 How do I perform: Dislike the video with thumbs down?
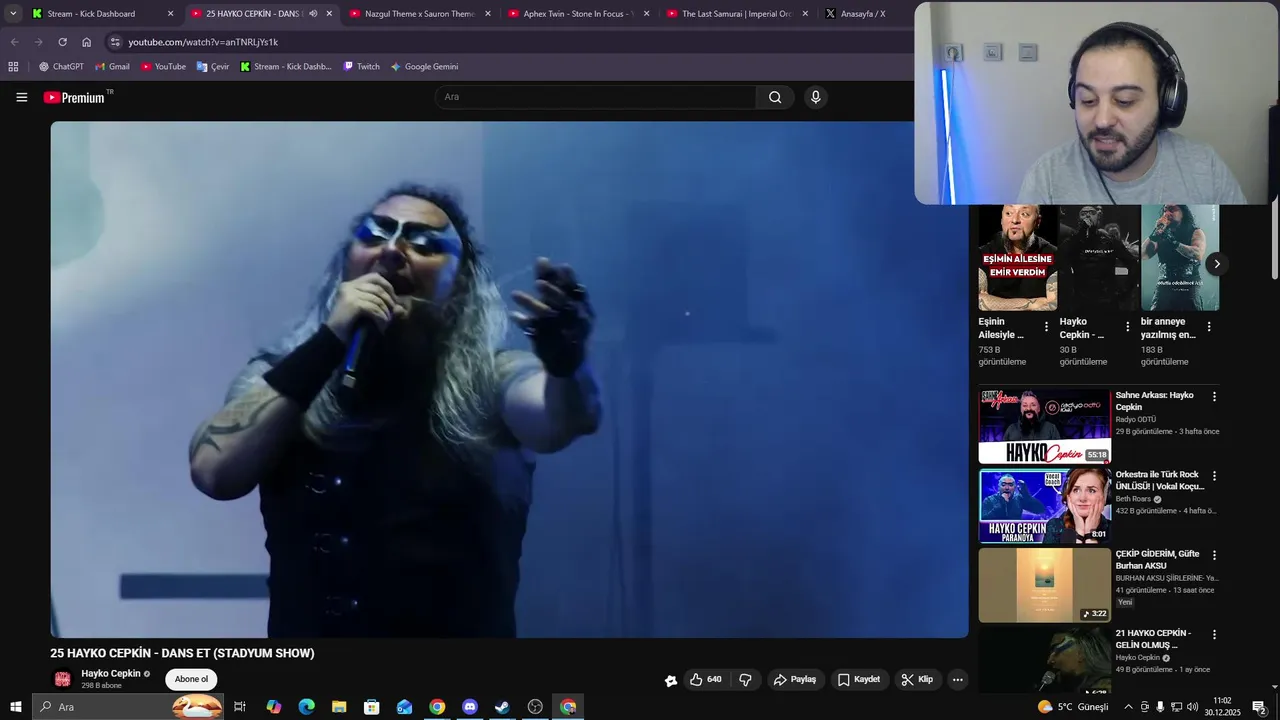(745, 680)
